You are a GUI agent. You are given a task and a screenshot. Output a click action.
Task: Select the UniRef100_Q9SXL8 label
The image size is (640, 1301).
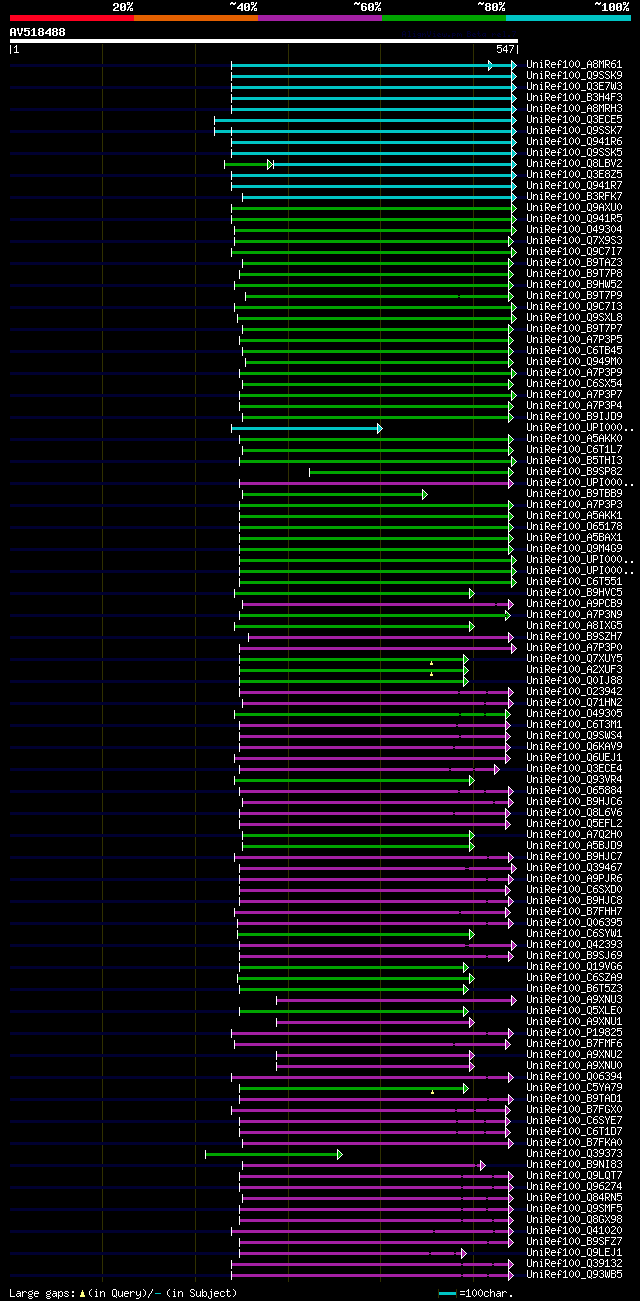click(x=575, y=318)
